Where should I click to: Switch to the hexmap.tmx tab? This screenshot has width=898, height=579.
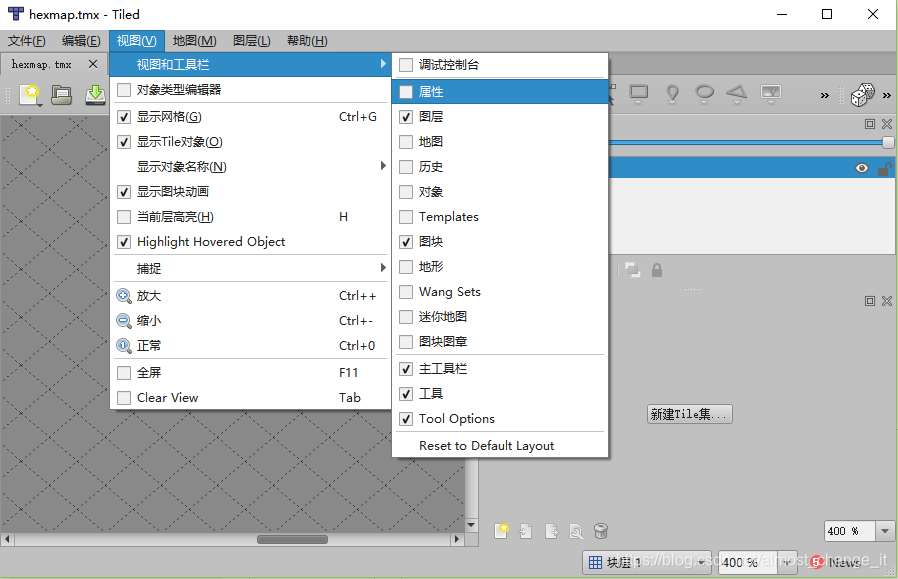[41, 65]
